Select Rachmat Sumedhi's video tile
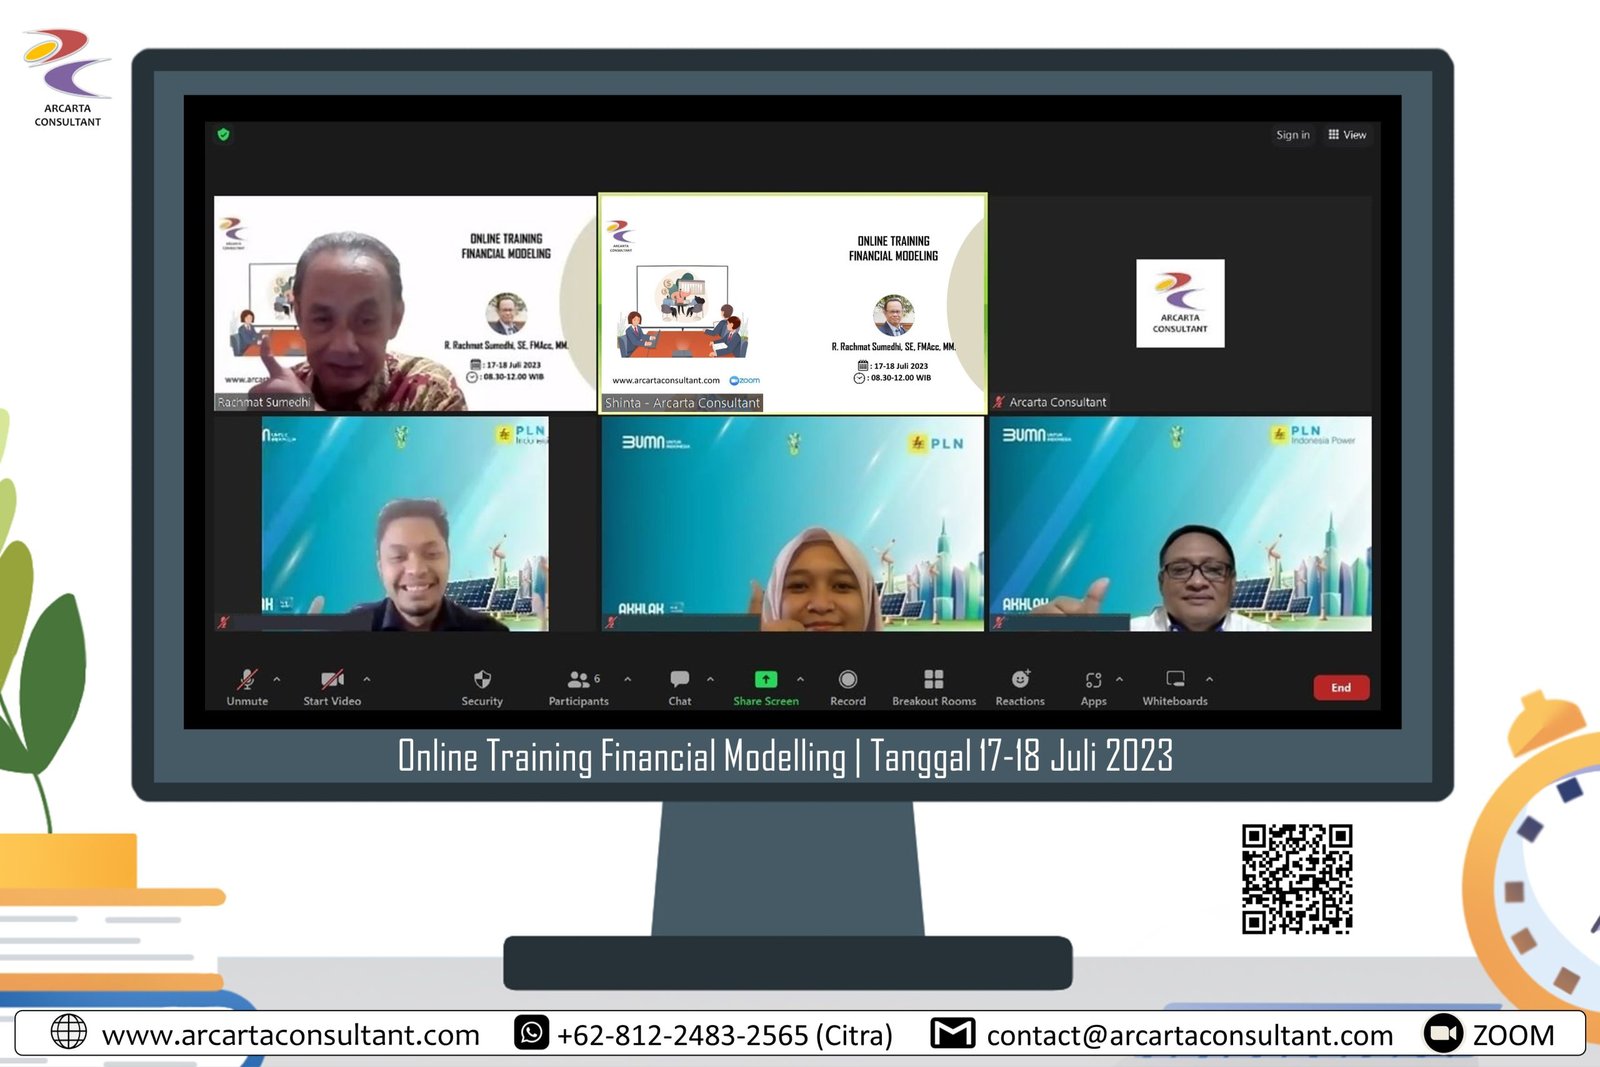Viewport: 1600px width, 1067px height. pos(405,303)
